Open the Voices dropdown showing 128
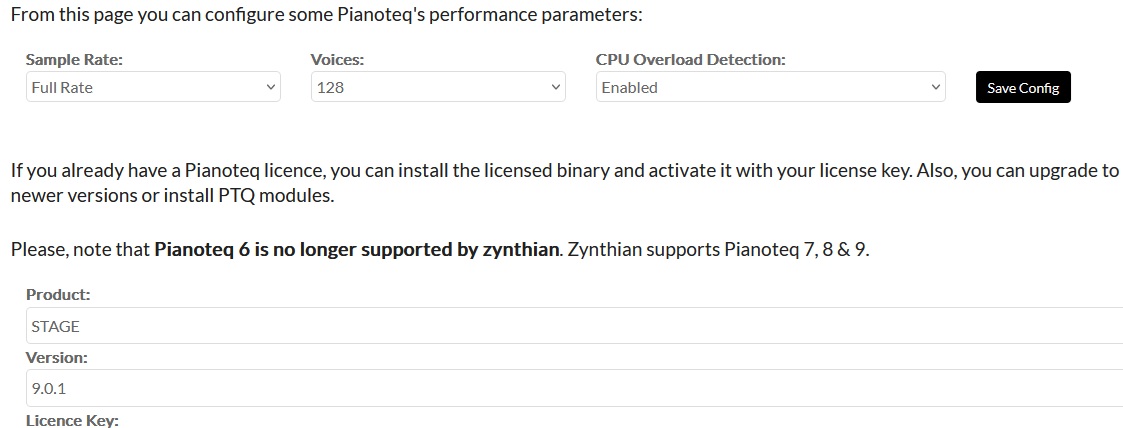The image size is (1123, 428). tap(436, 88)
